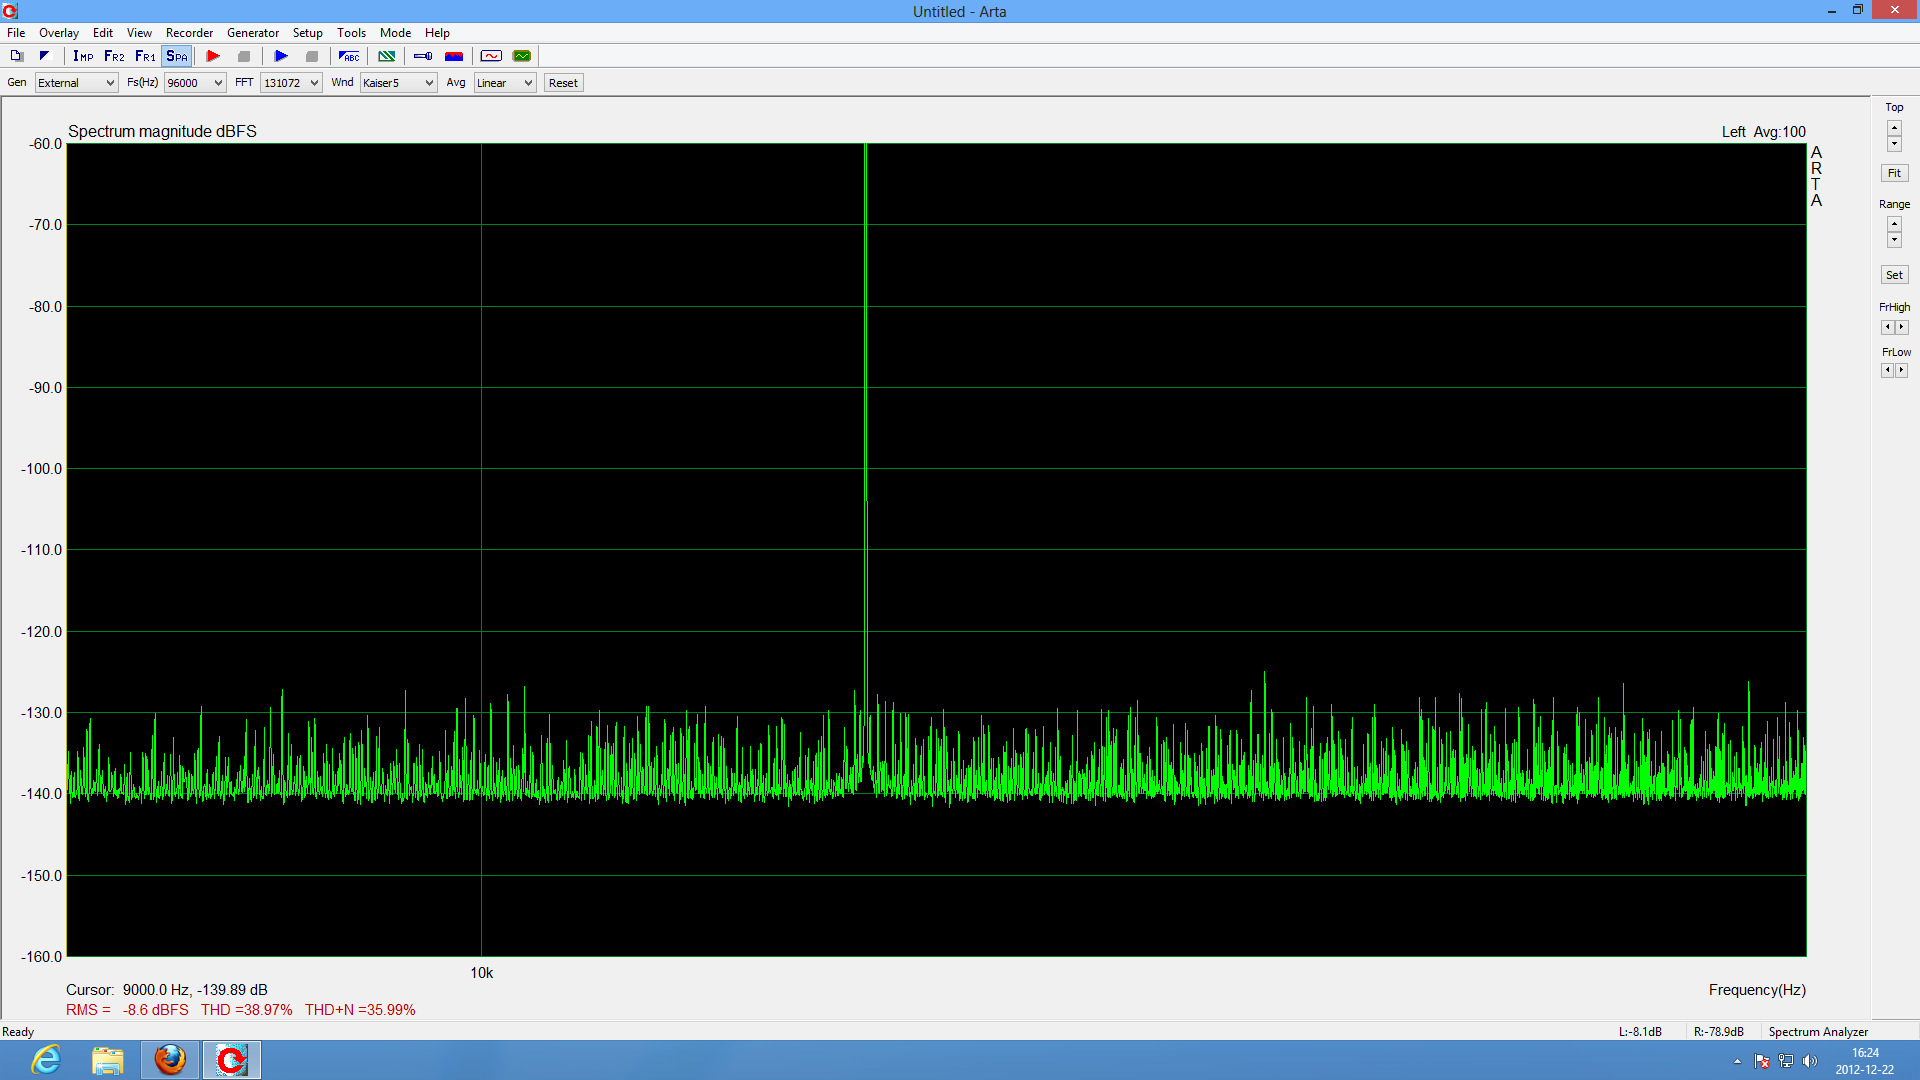Select the Spa spectrum analyzer mode
Screen dimensions: 1920x1080
pos(177,56)
